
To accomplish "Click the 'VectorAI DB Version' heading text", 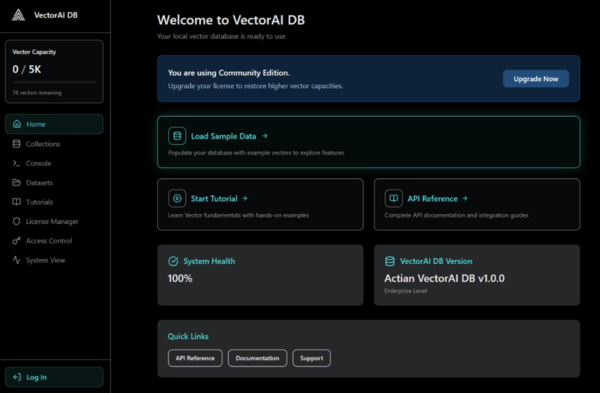I will click(436, 261).
